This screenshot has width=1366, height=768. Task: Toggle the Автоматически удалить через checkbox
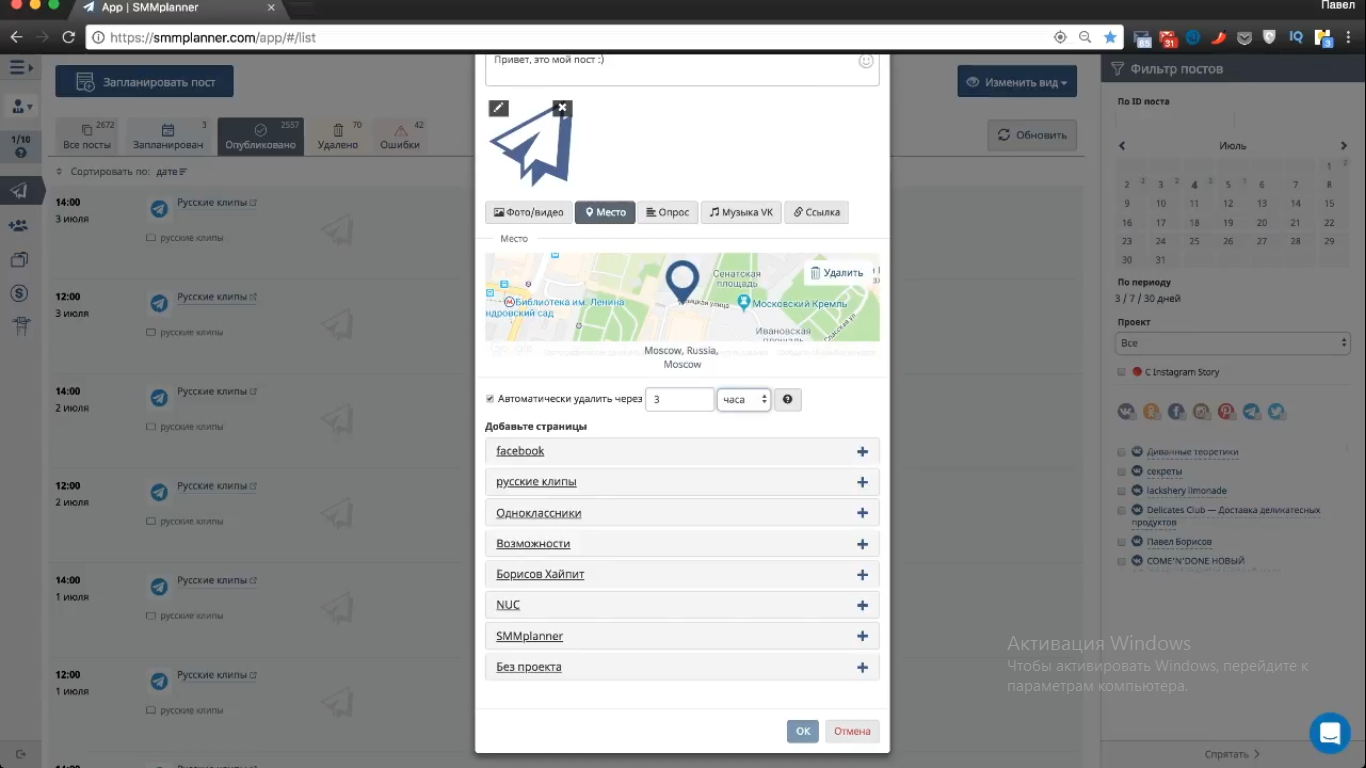(x=490, y=399)
